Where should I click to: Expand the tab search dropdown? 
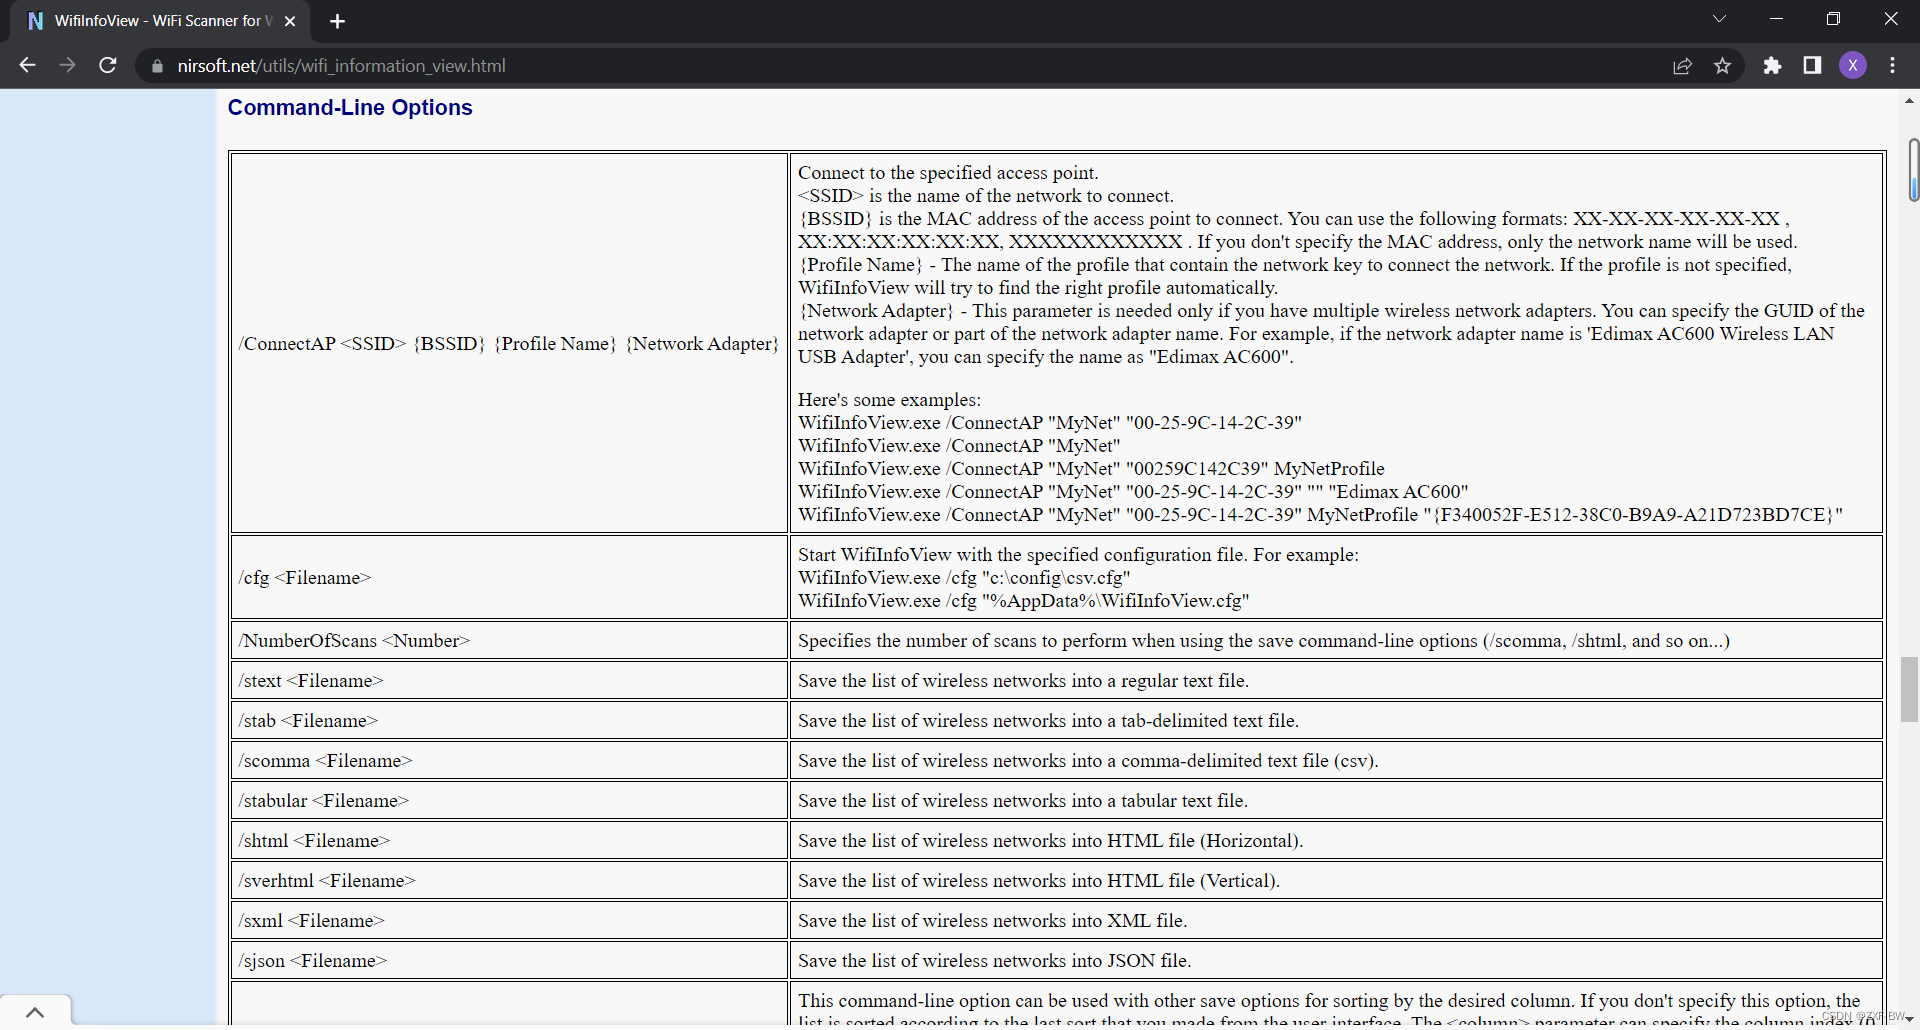coord(1719,19)
